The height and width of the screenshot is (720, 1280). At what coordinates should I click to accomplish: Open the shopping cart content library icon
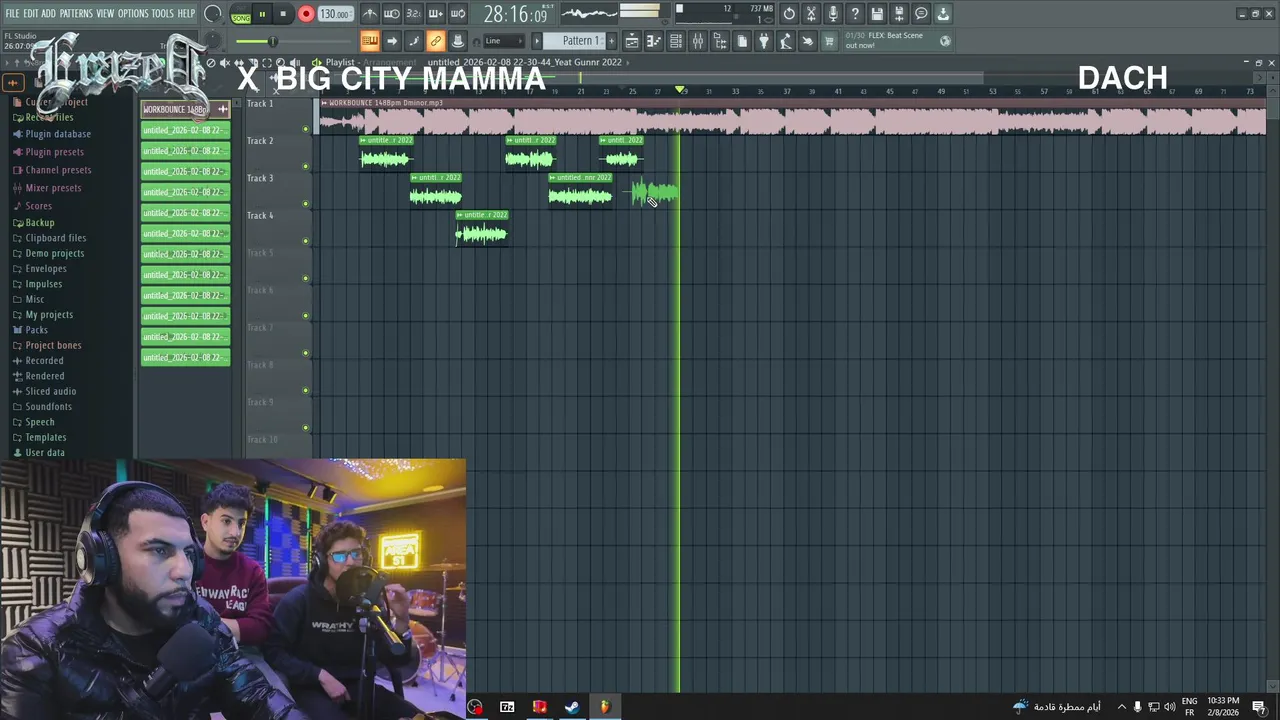tap(829, 41)
